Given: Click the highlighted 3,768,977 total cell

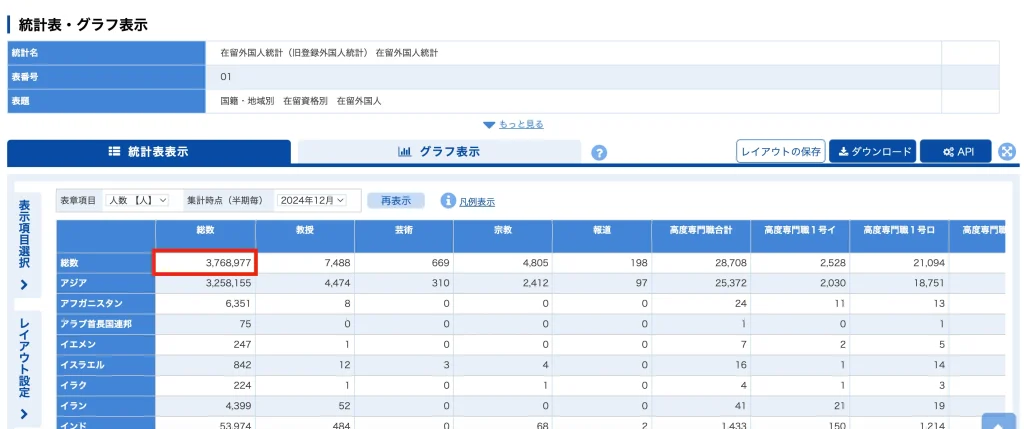Looking at the screenshot, I should pos(205,263).
